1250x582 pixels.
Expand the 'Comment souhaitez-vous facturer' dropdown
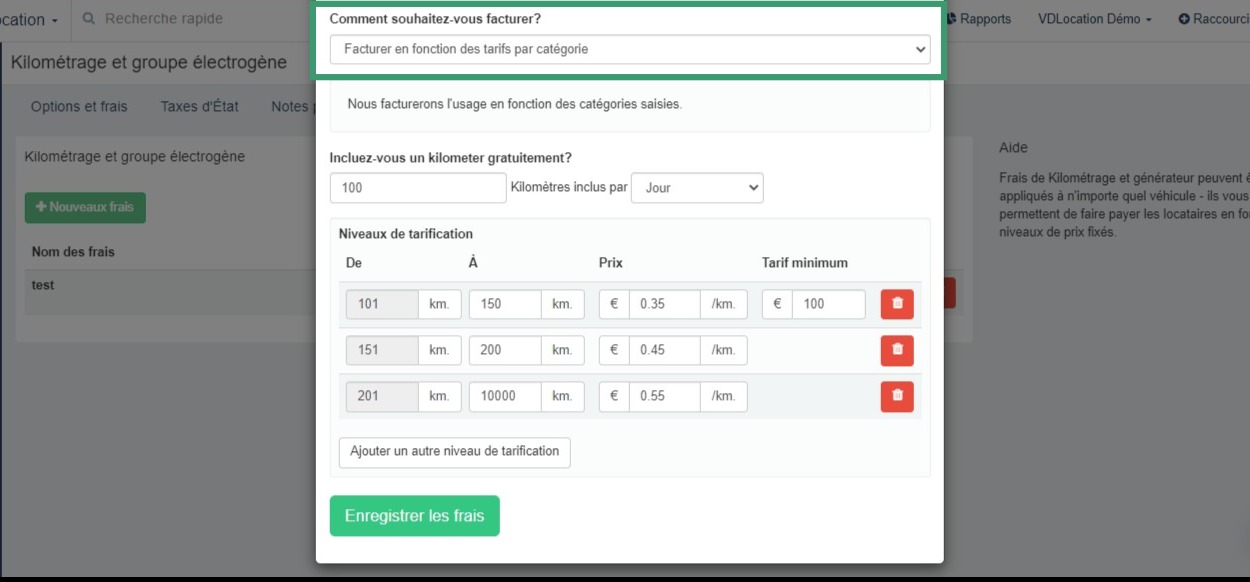click(629, 49)
